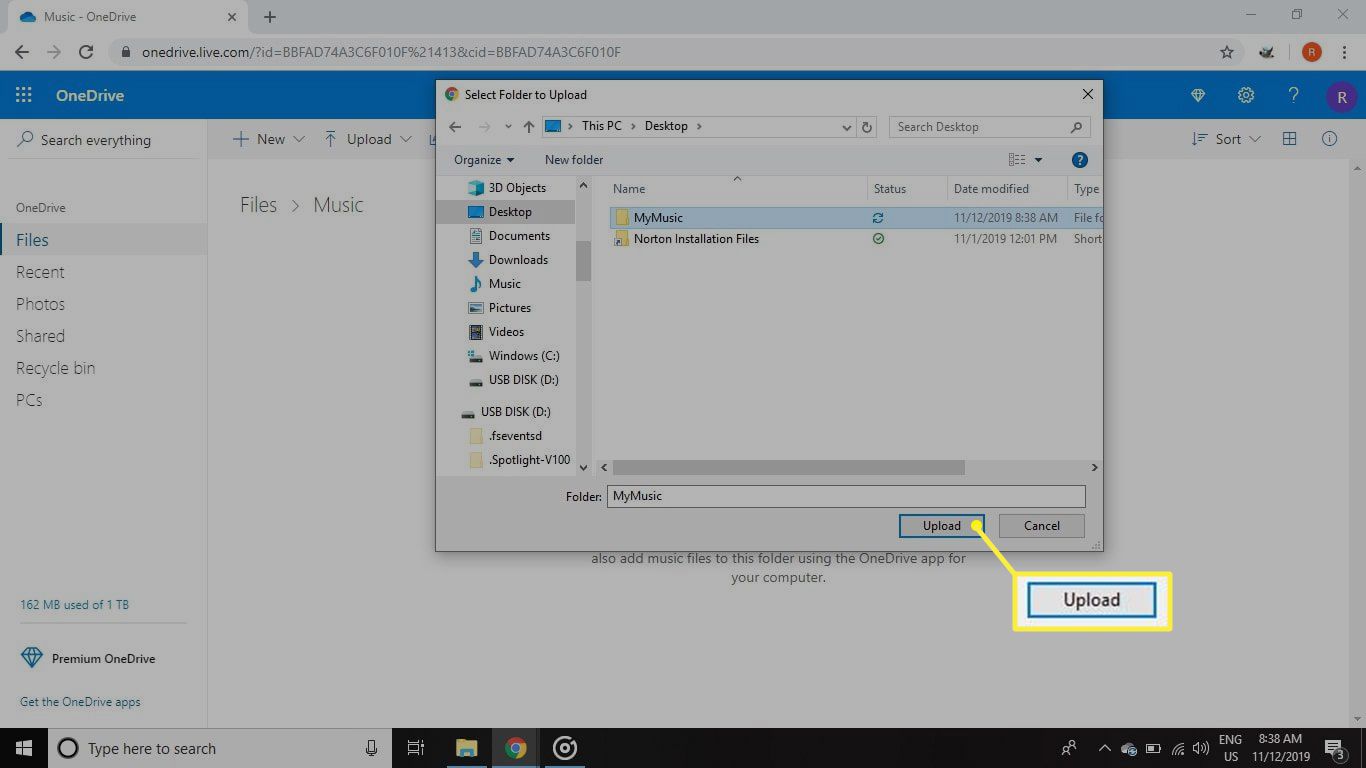Click Premium OneDrive link
The width and height of the screenshot is (1366, 768).
[x=103, y=659]
